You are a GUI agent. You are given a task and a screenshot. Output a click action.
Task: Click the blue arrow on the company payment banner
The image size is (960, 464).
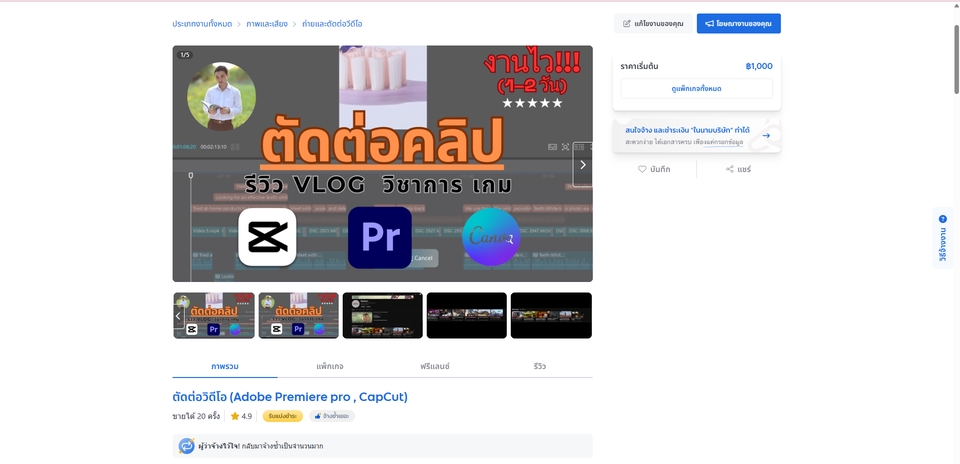766,135
